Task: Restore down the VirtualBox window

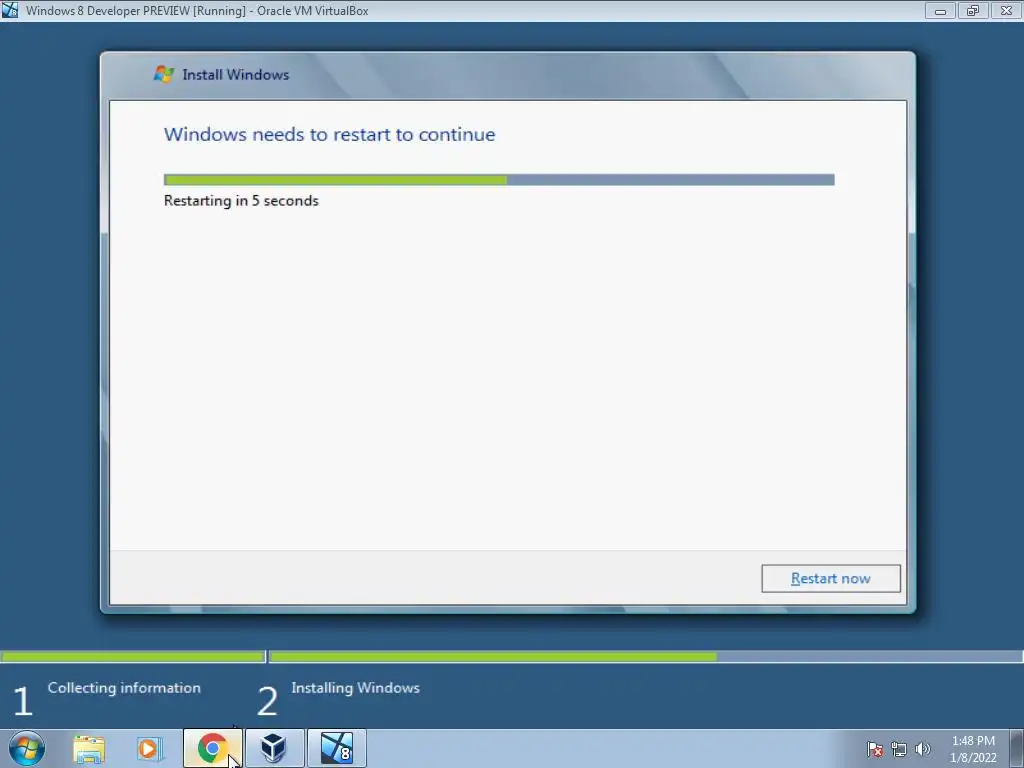Action: pos(973,11)
